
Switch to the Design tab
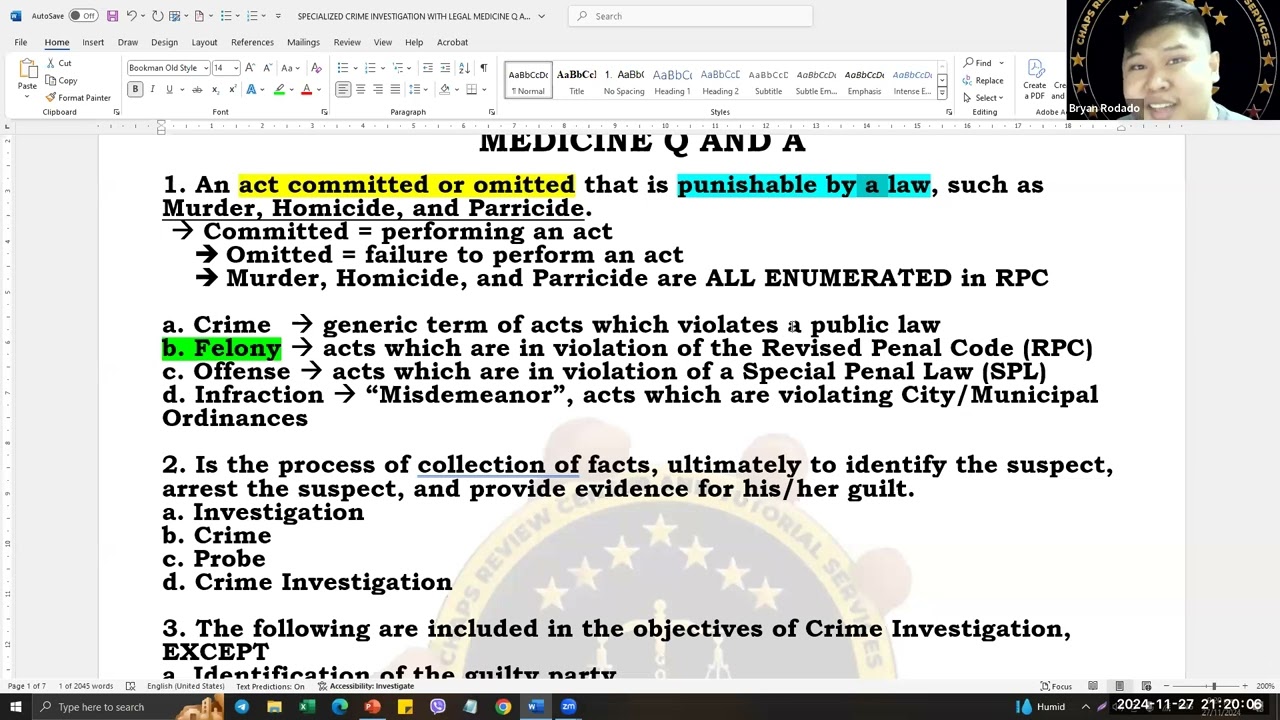pos(164,42)
